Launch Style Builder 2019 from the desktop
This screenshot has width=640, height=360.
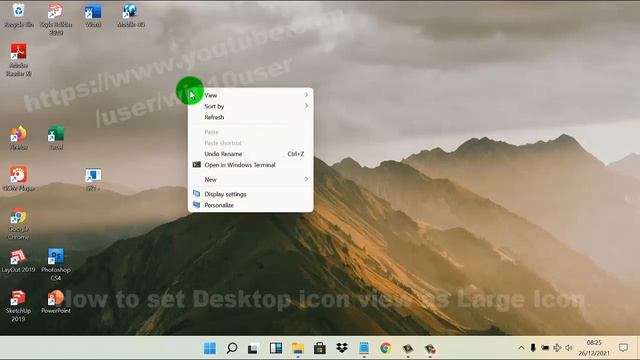click(56, 19)
